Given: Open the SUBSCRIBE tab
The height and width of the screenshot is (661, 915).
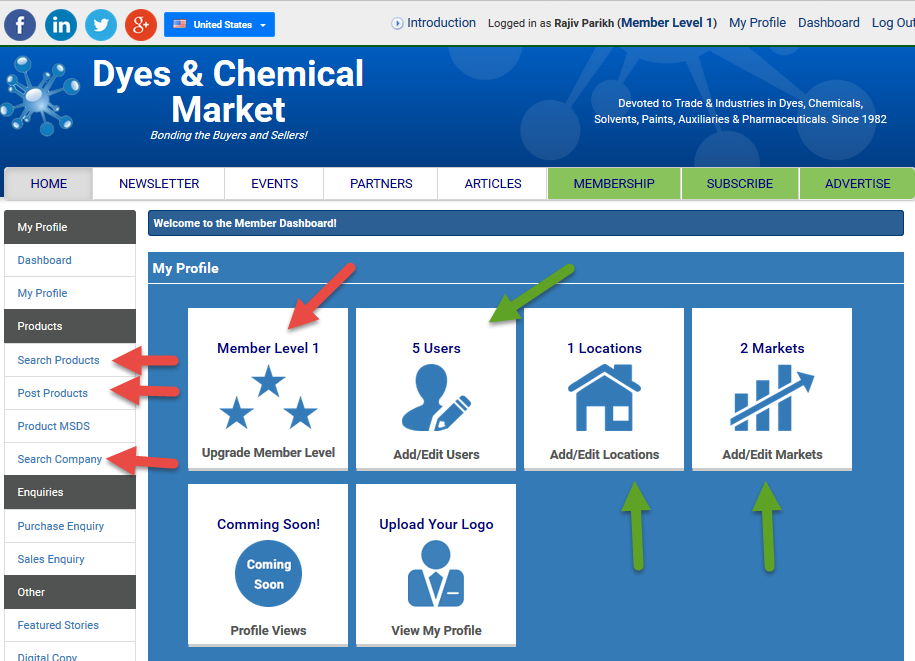Looking at the screenshot, I should 739,184.
